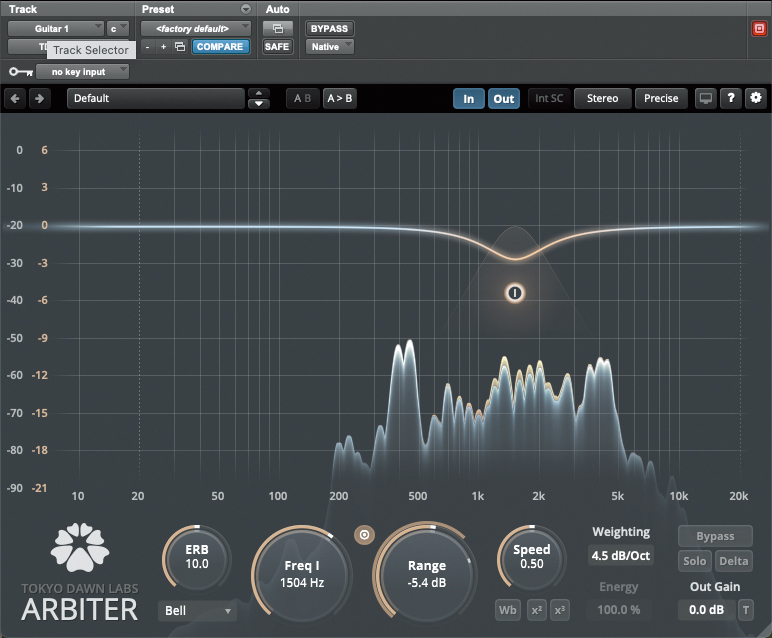Open insert position c dropdown
This screenshot has width=772, height=638.
tap(118, 29)
